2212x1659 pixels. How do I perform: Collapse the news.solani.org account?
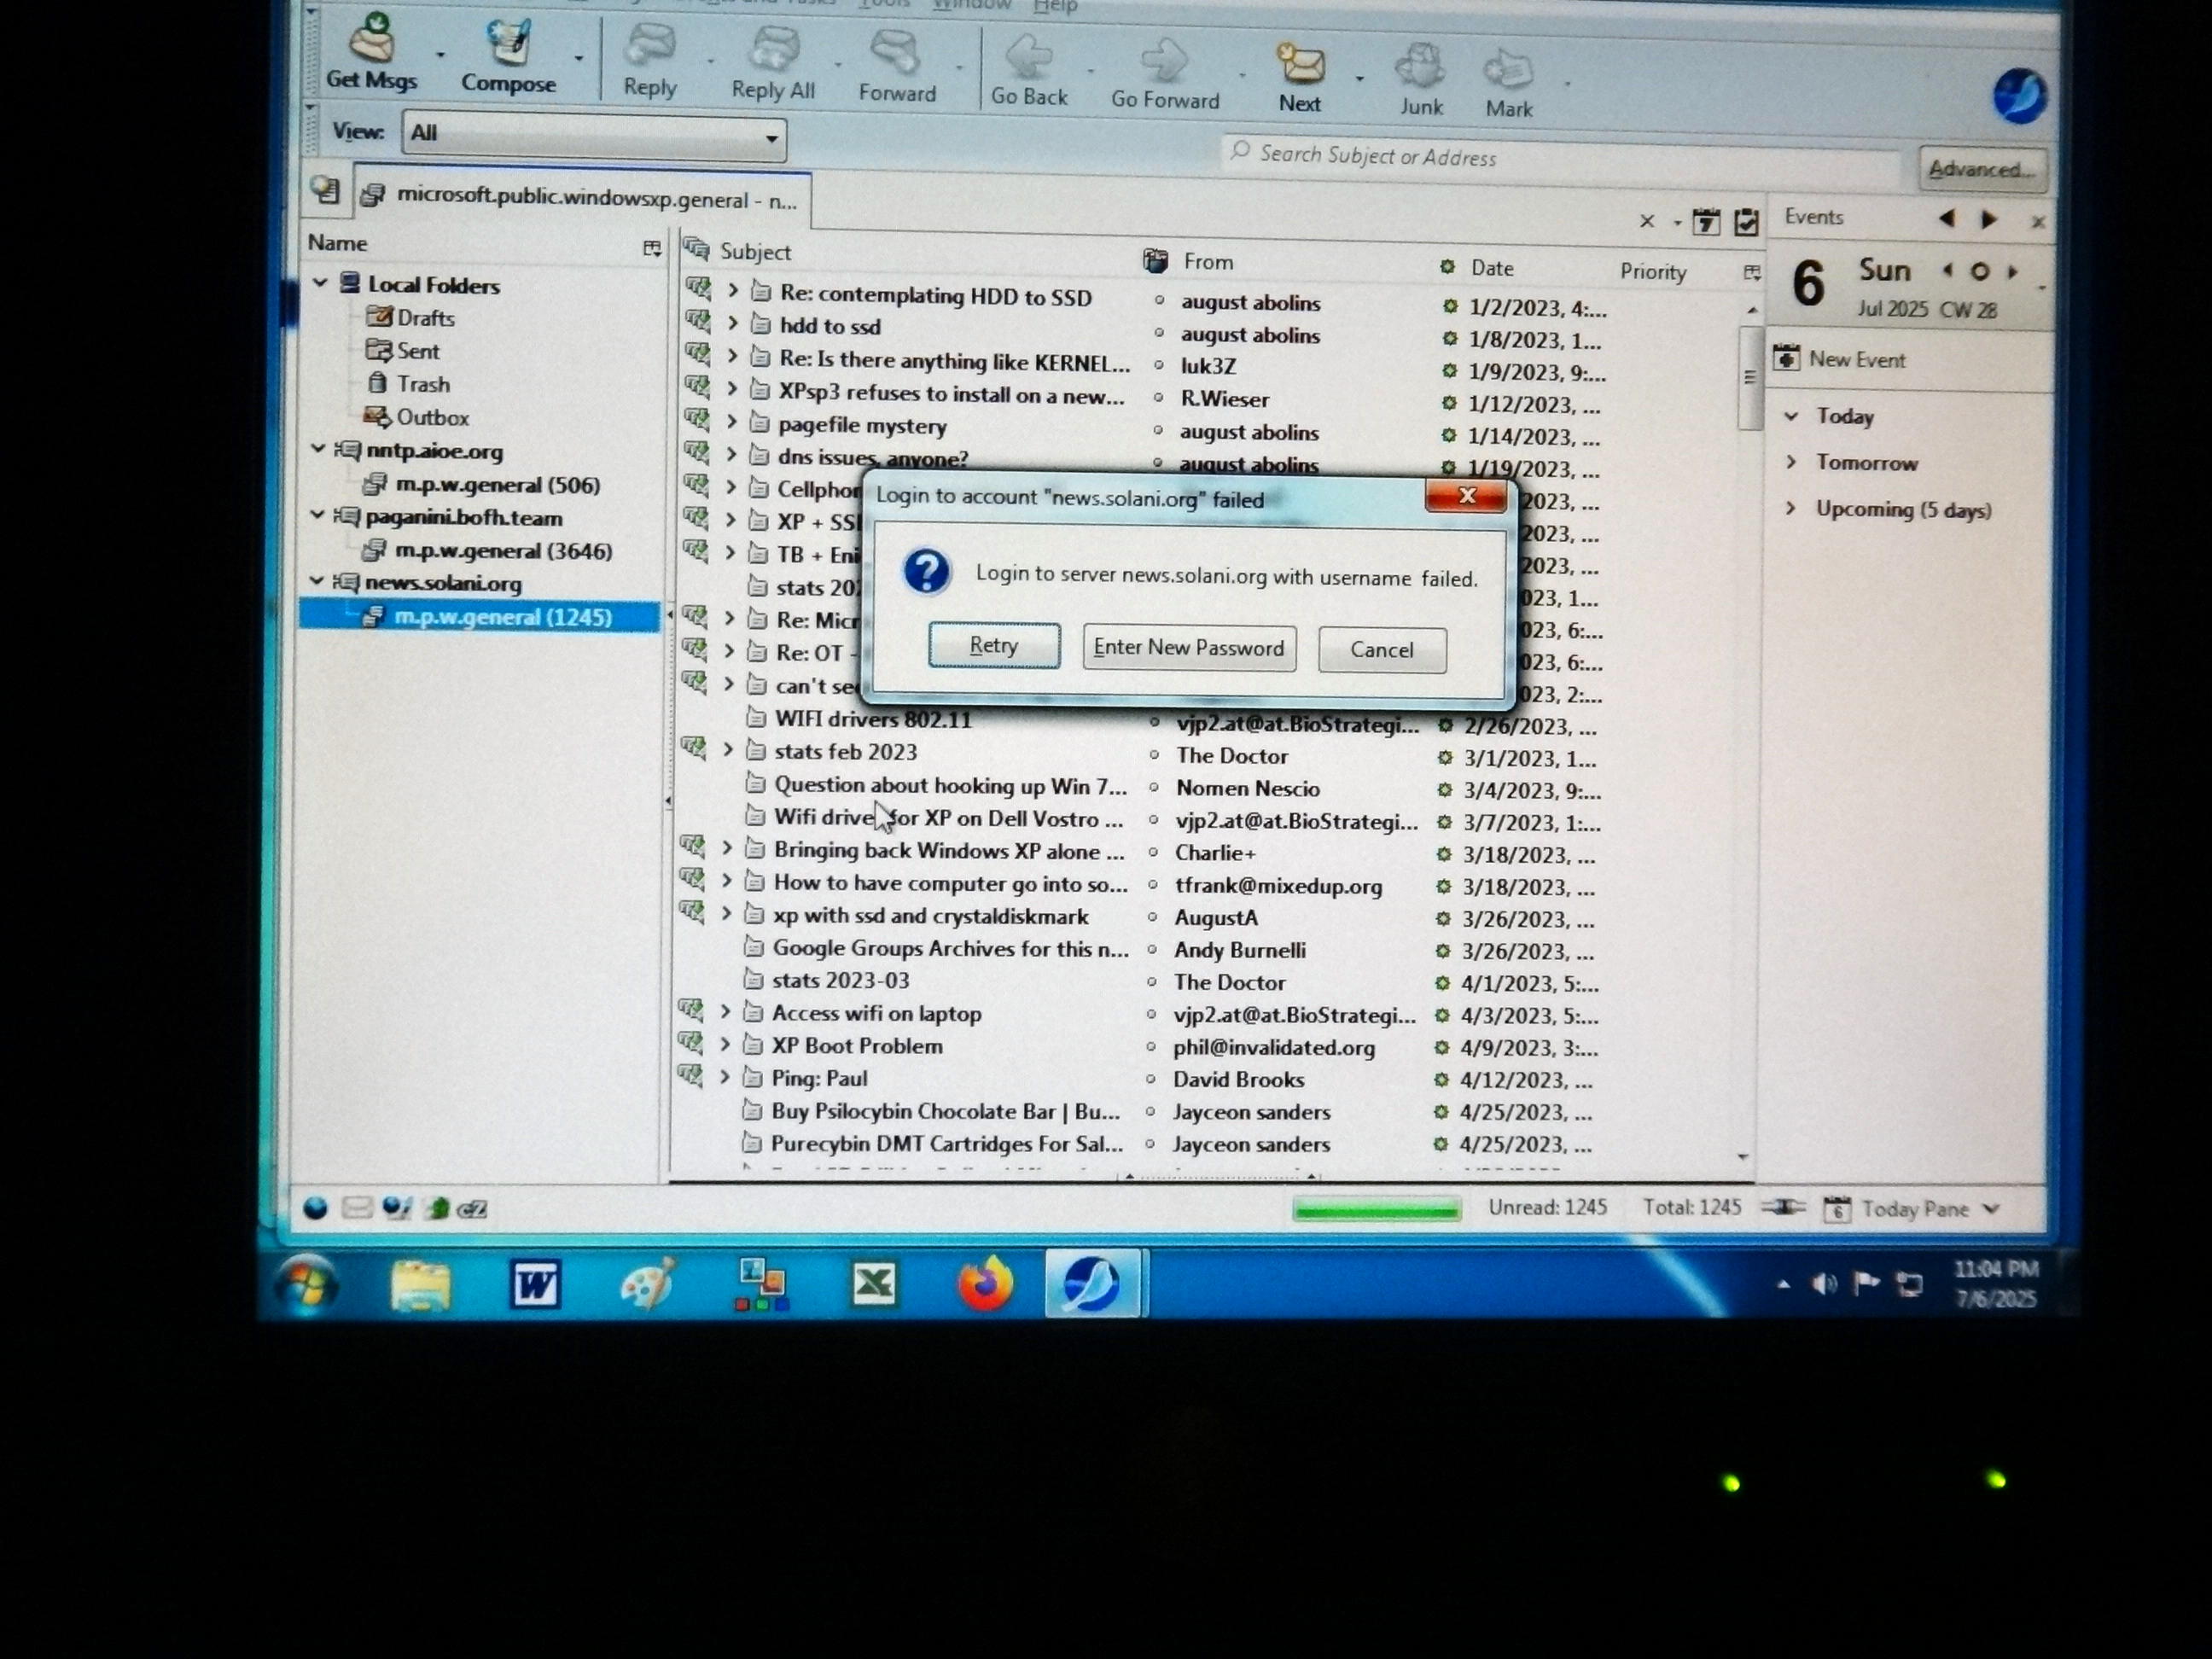pos(316,580)
